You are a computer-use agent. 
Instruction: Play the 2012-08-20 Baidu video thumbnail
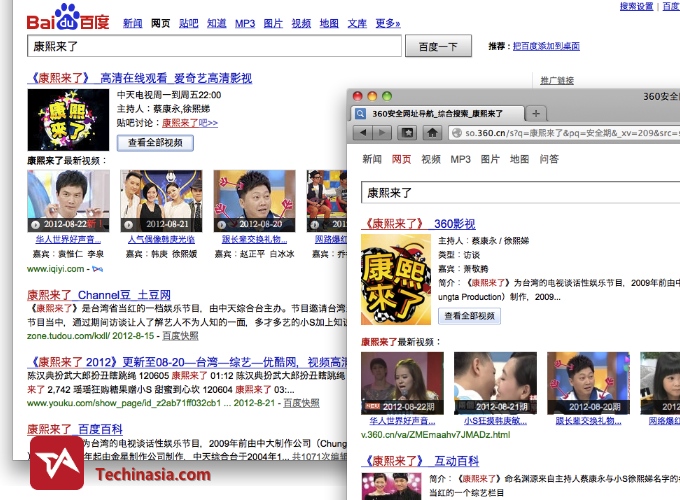(255, 201)
